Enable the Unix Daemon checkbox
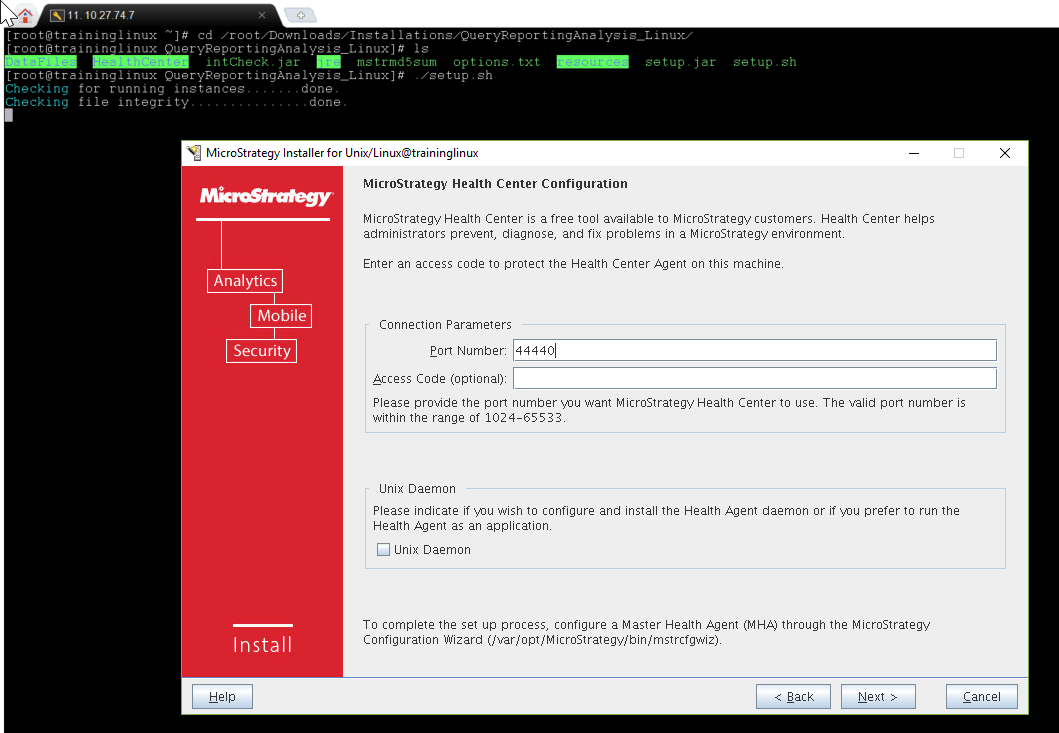This screenshot has width=1059, height=733. point(384,550)
